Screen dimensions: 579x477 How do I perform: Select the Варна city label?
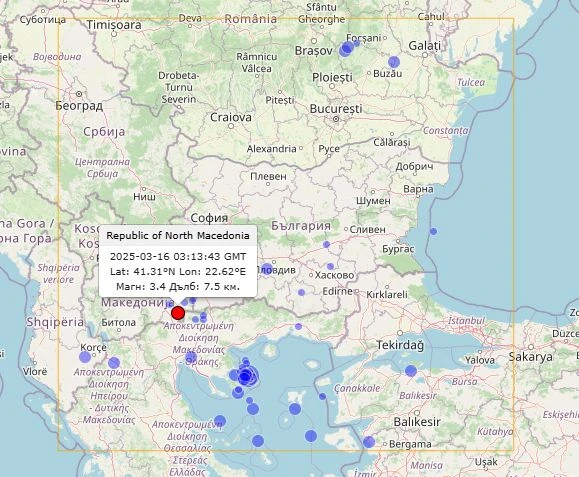point(418,189)
